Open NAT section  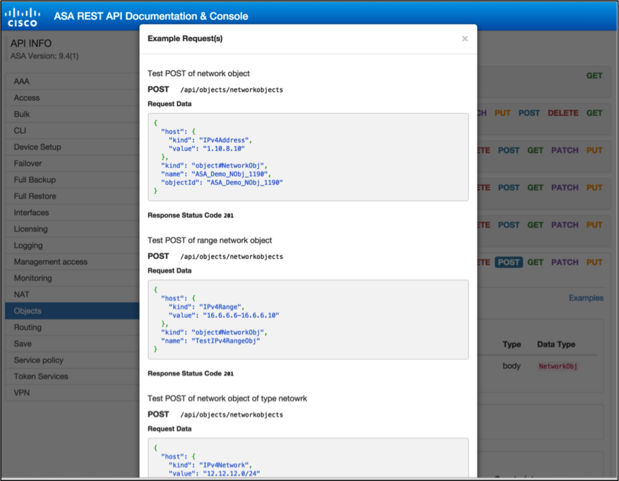coord(72,295)
